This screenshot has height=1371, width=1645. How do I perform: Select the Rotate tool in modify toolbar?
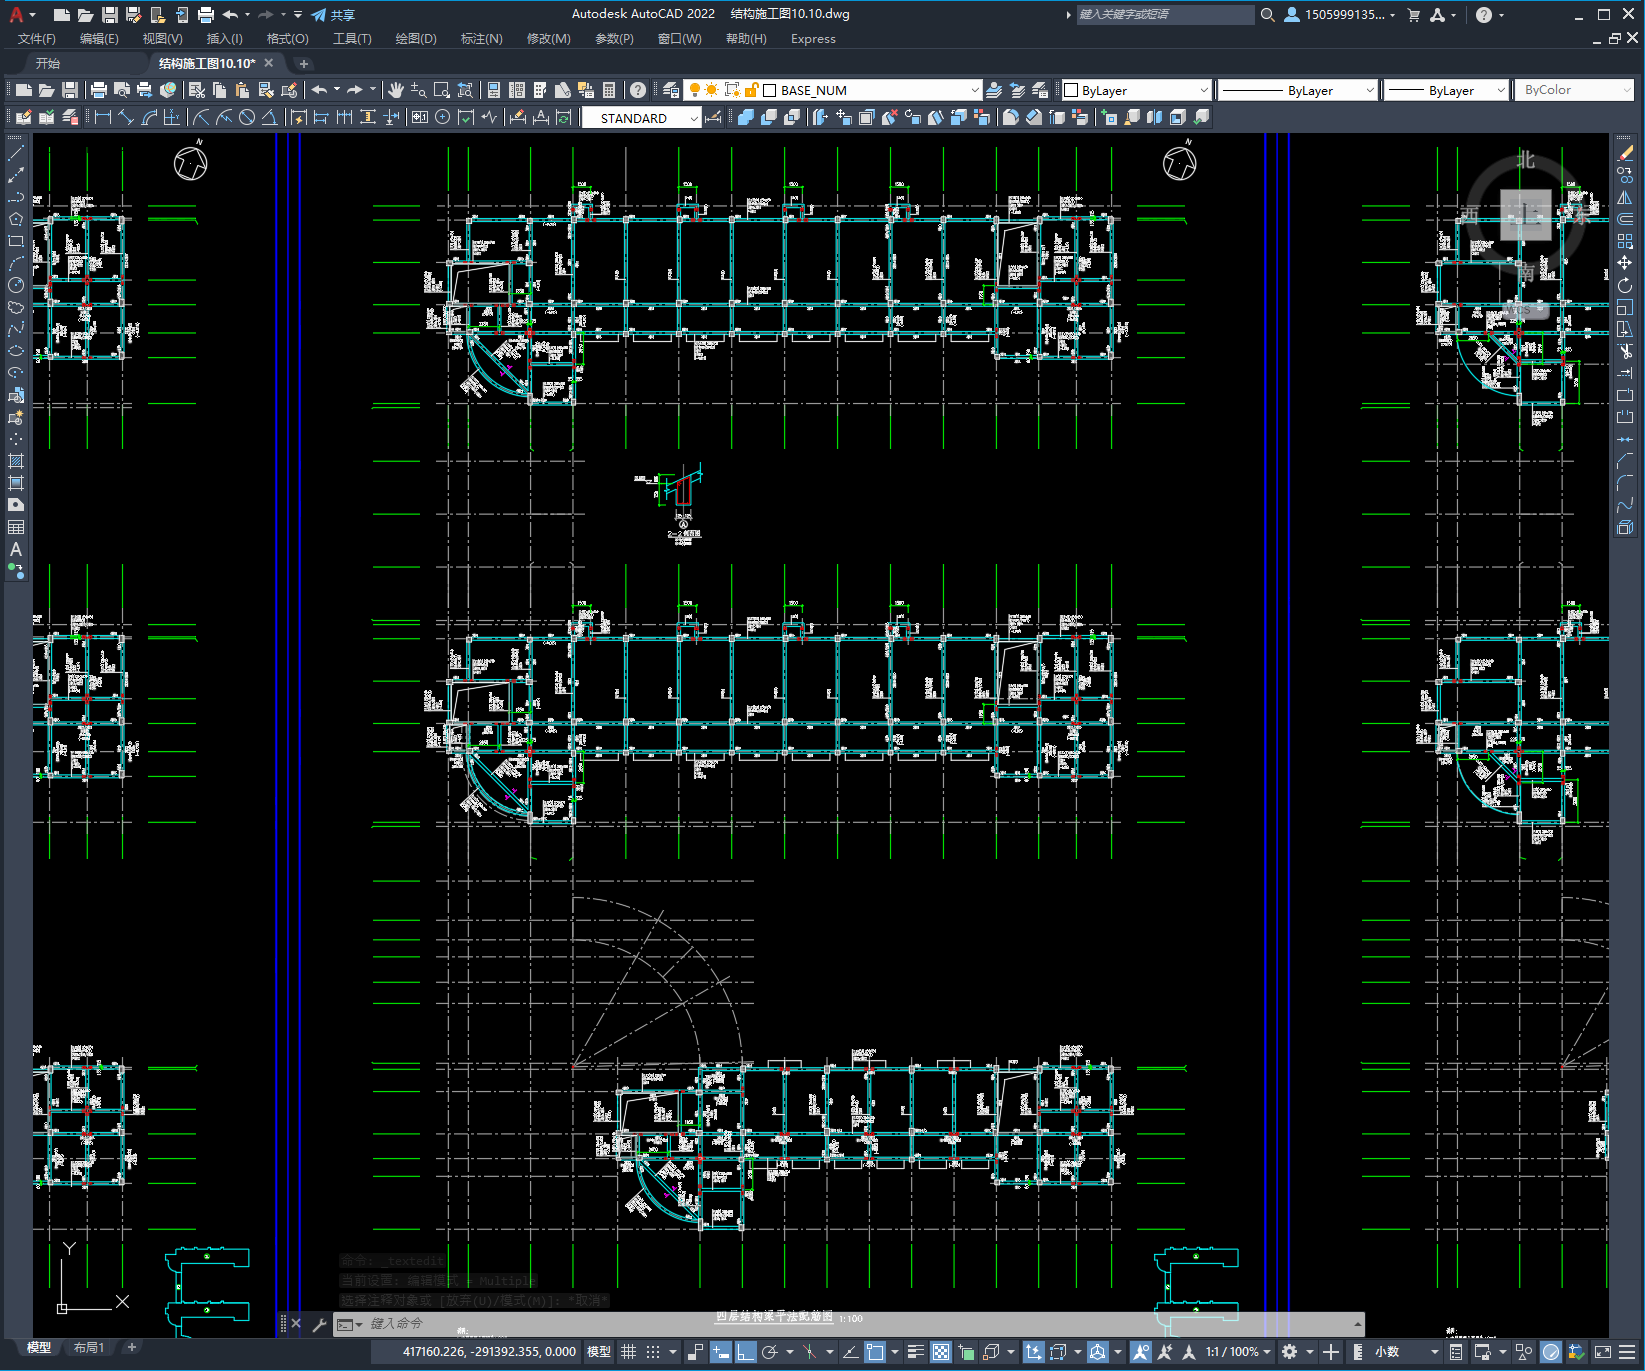(x=1625, y=285)
